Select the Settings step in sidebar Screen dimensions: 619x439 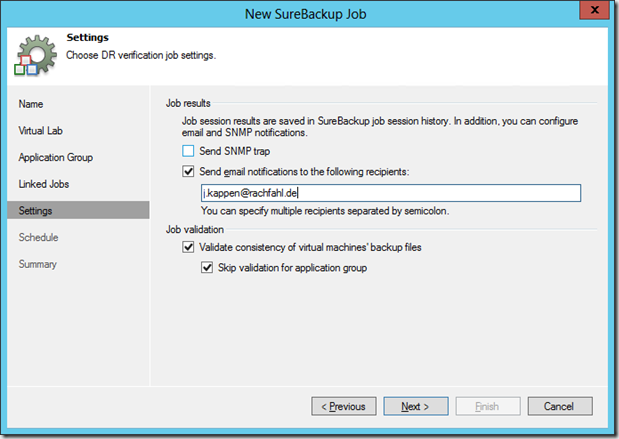[x=78, y=210]
